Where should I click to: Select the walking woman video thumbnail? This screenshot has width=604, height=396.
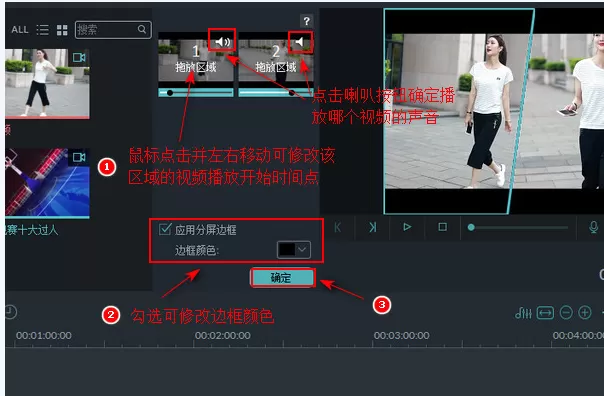point(47,83)
